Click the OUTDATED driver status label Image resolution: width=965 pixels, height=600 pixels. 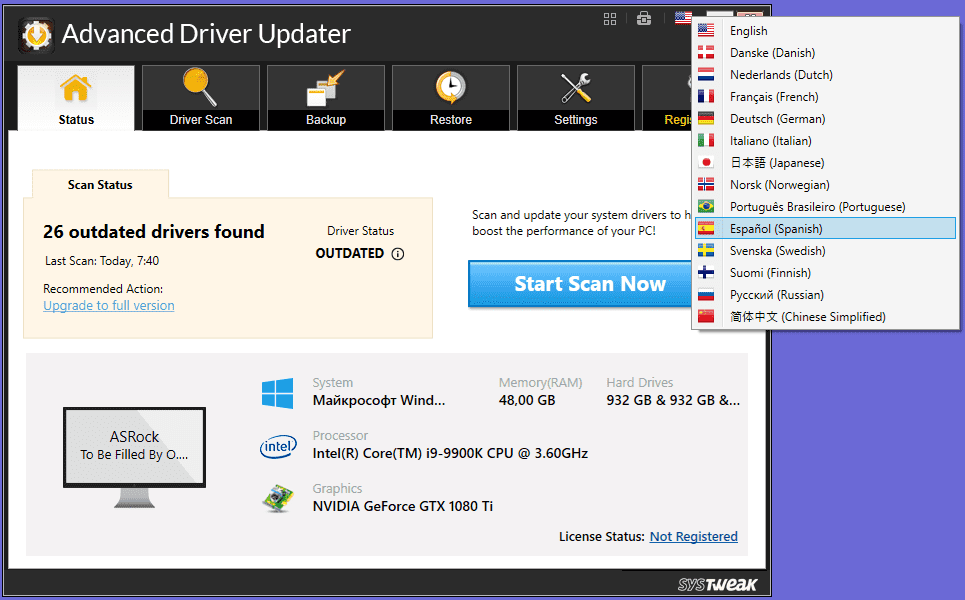350,254
